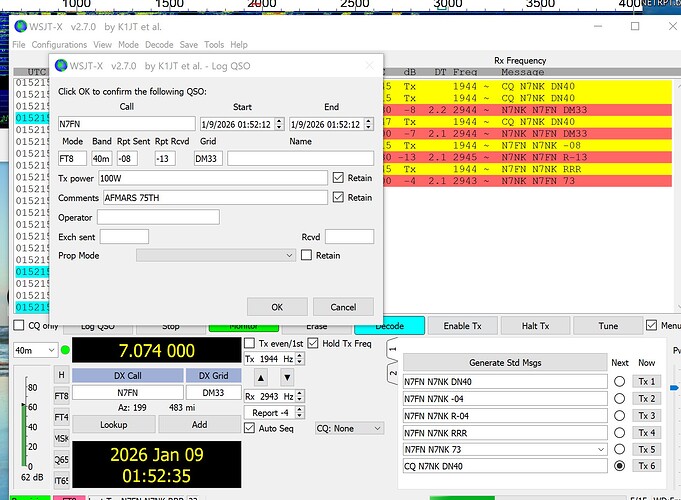Send Tx 1 message now
681x500 pixels.
pyautogui.click(x=646, y=381)
